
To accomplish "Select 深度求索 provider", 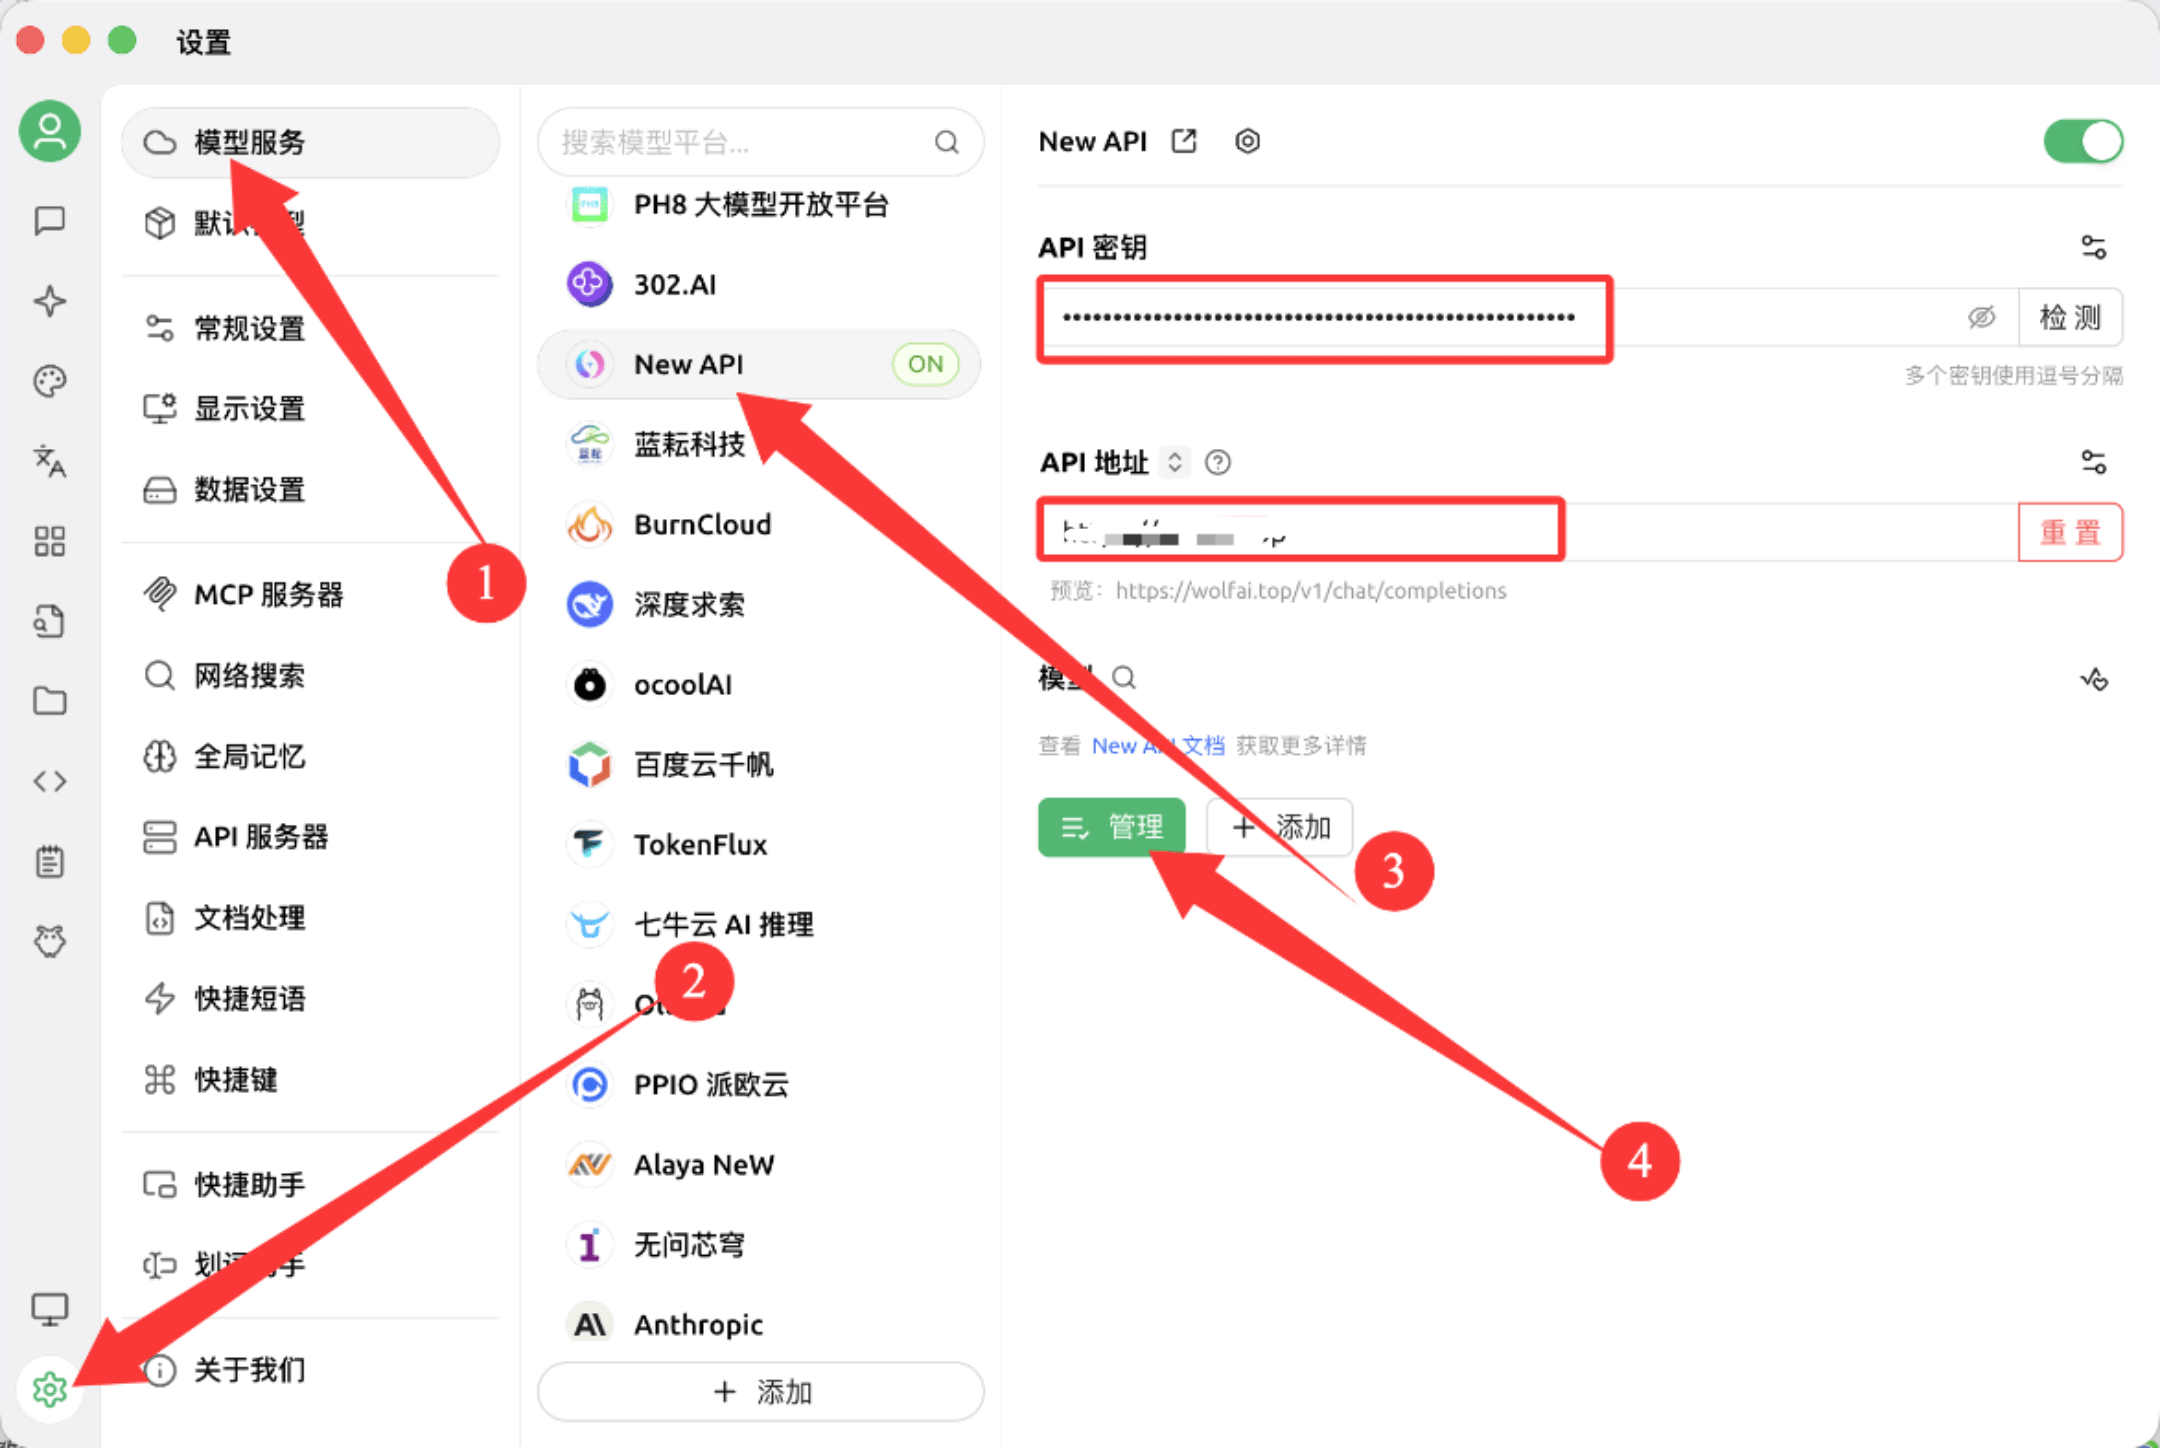I will tap(760, 604).
